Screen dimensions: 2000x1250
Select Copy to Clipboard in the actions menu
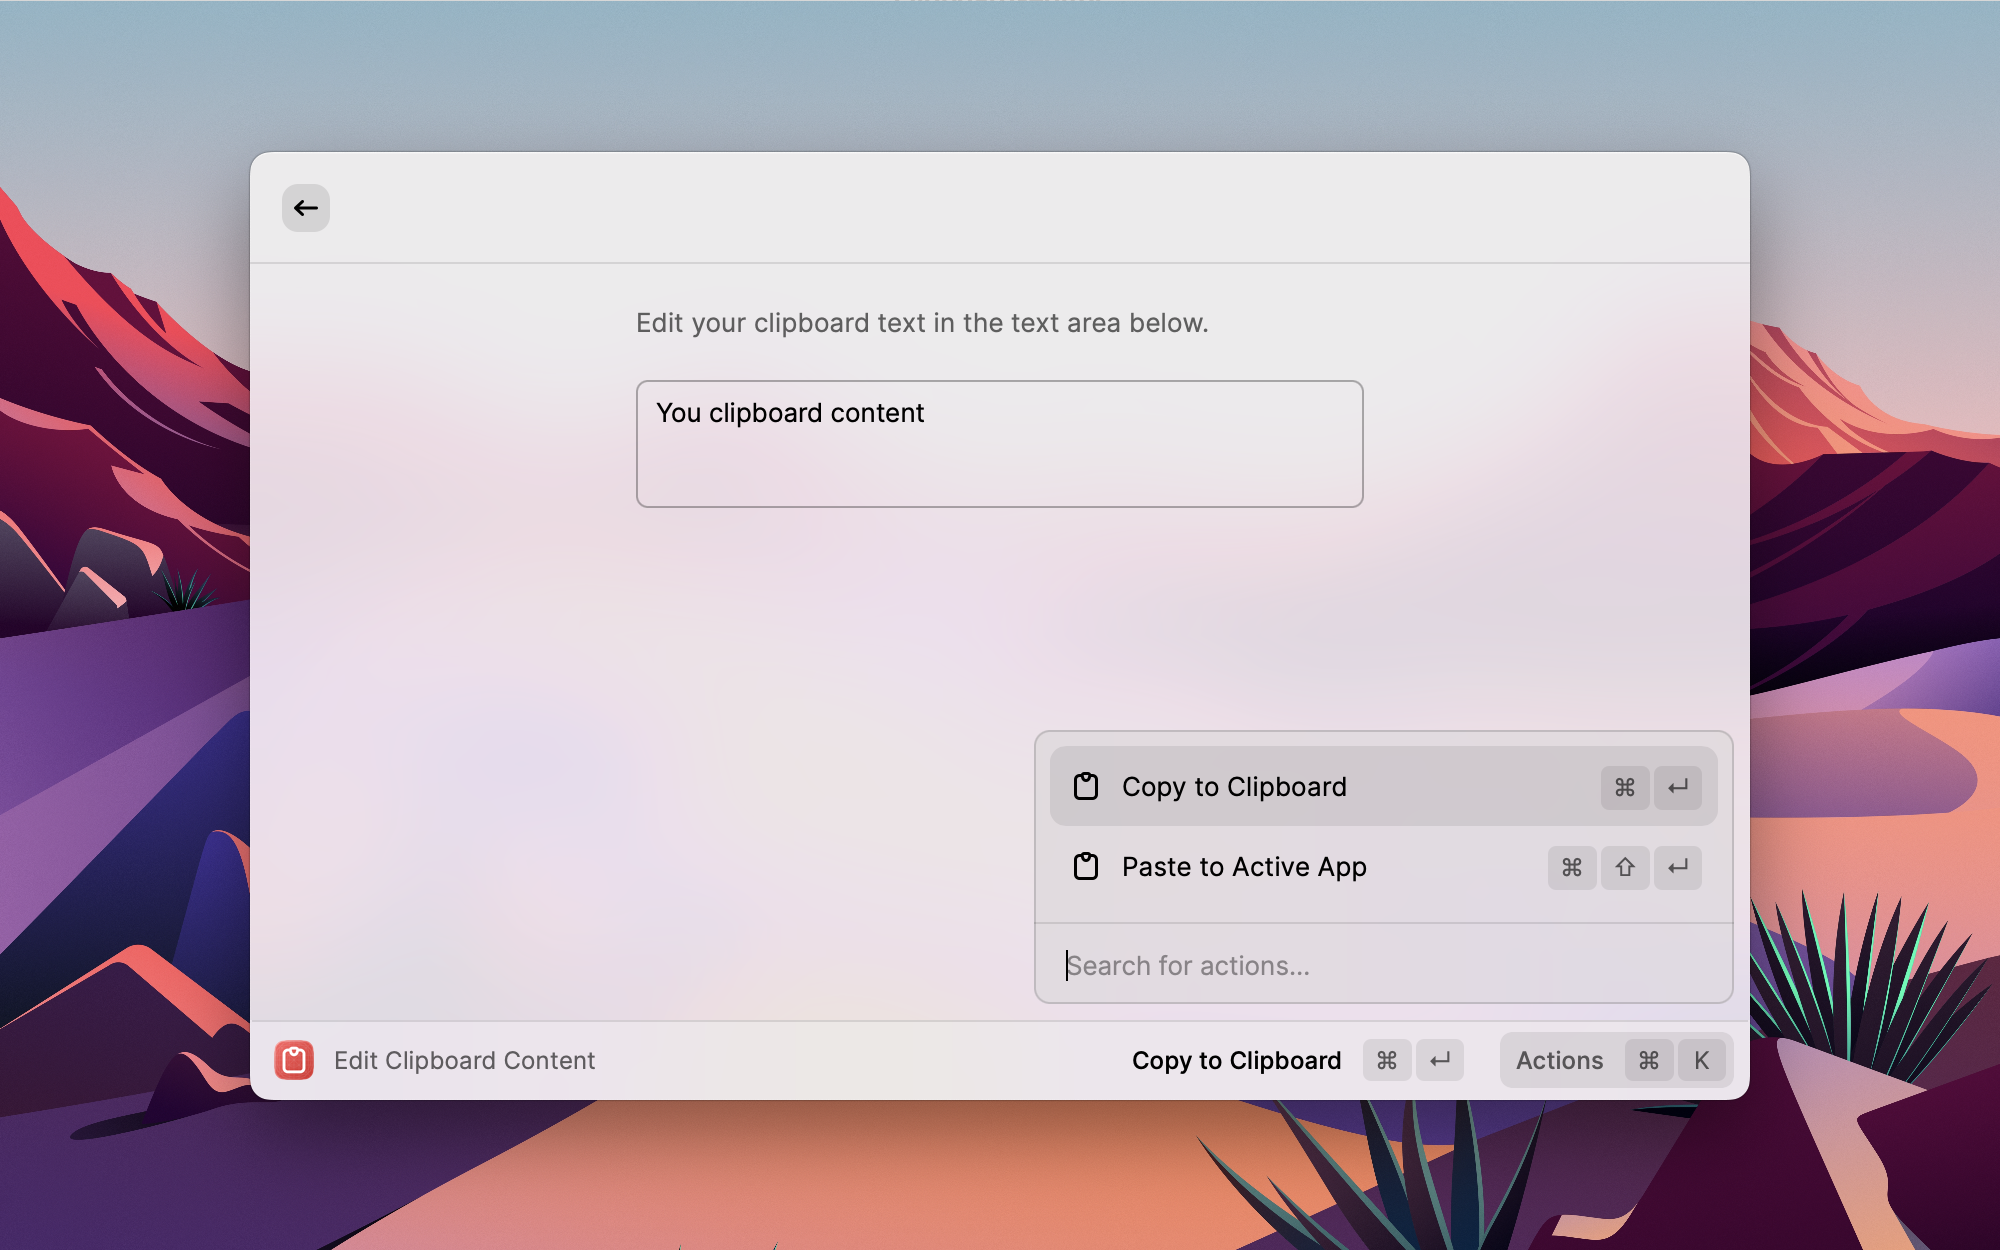tap(1234, 787)
